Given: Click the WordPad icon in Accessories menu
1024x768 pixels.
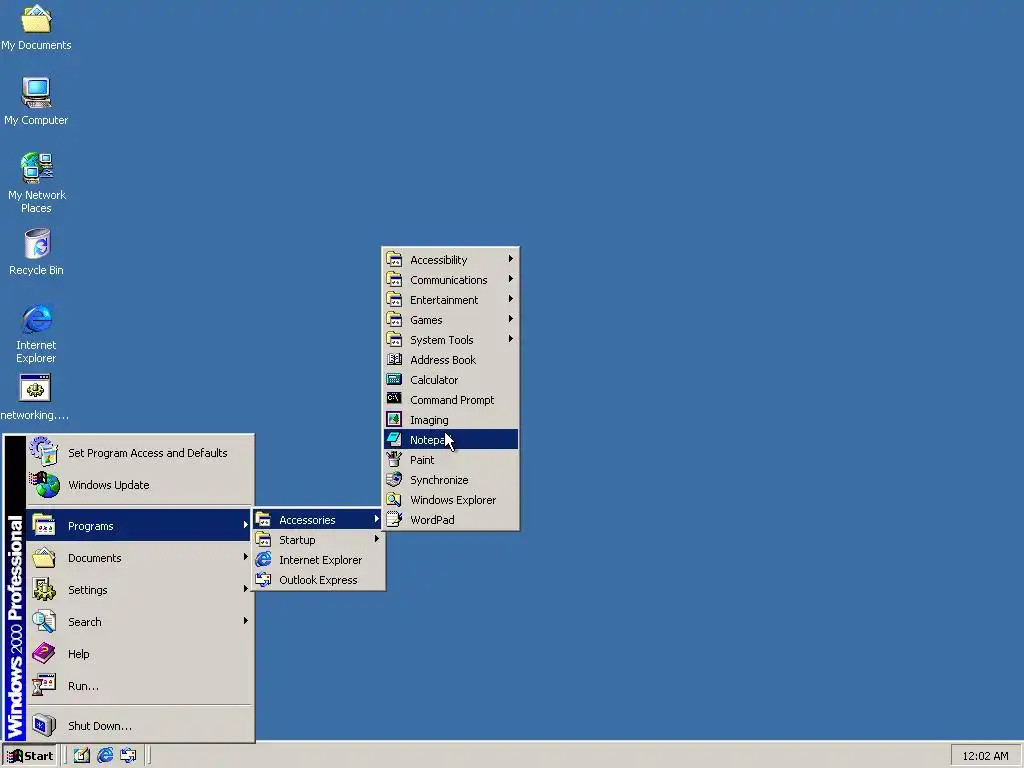Looking at the screenshot, I should point(394,519).
